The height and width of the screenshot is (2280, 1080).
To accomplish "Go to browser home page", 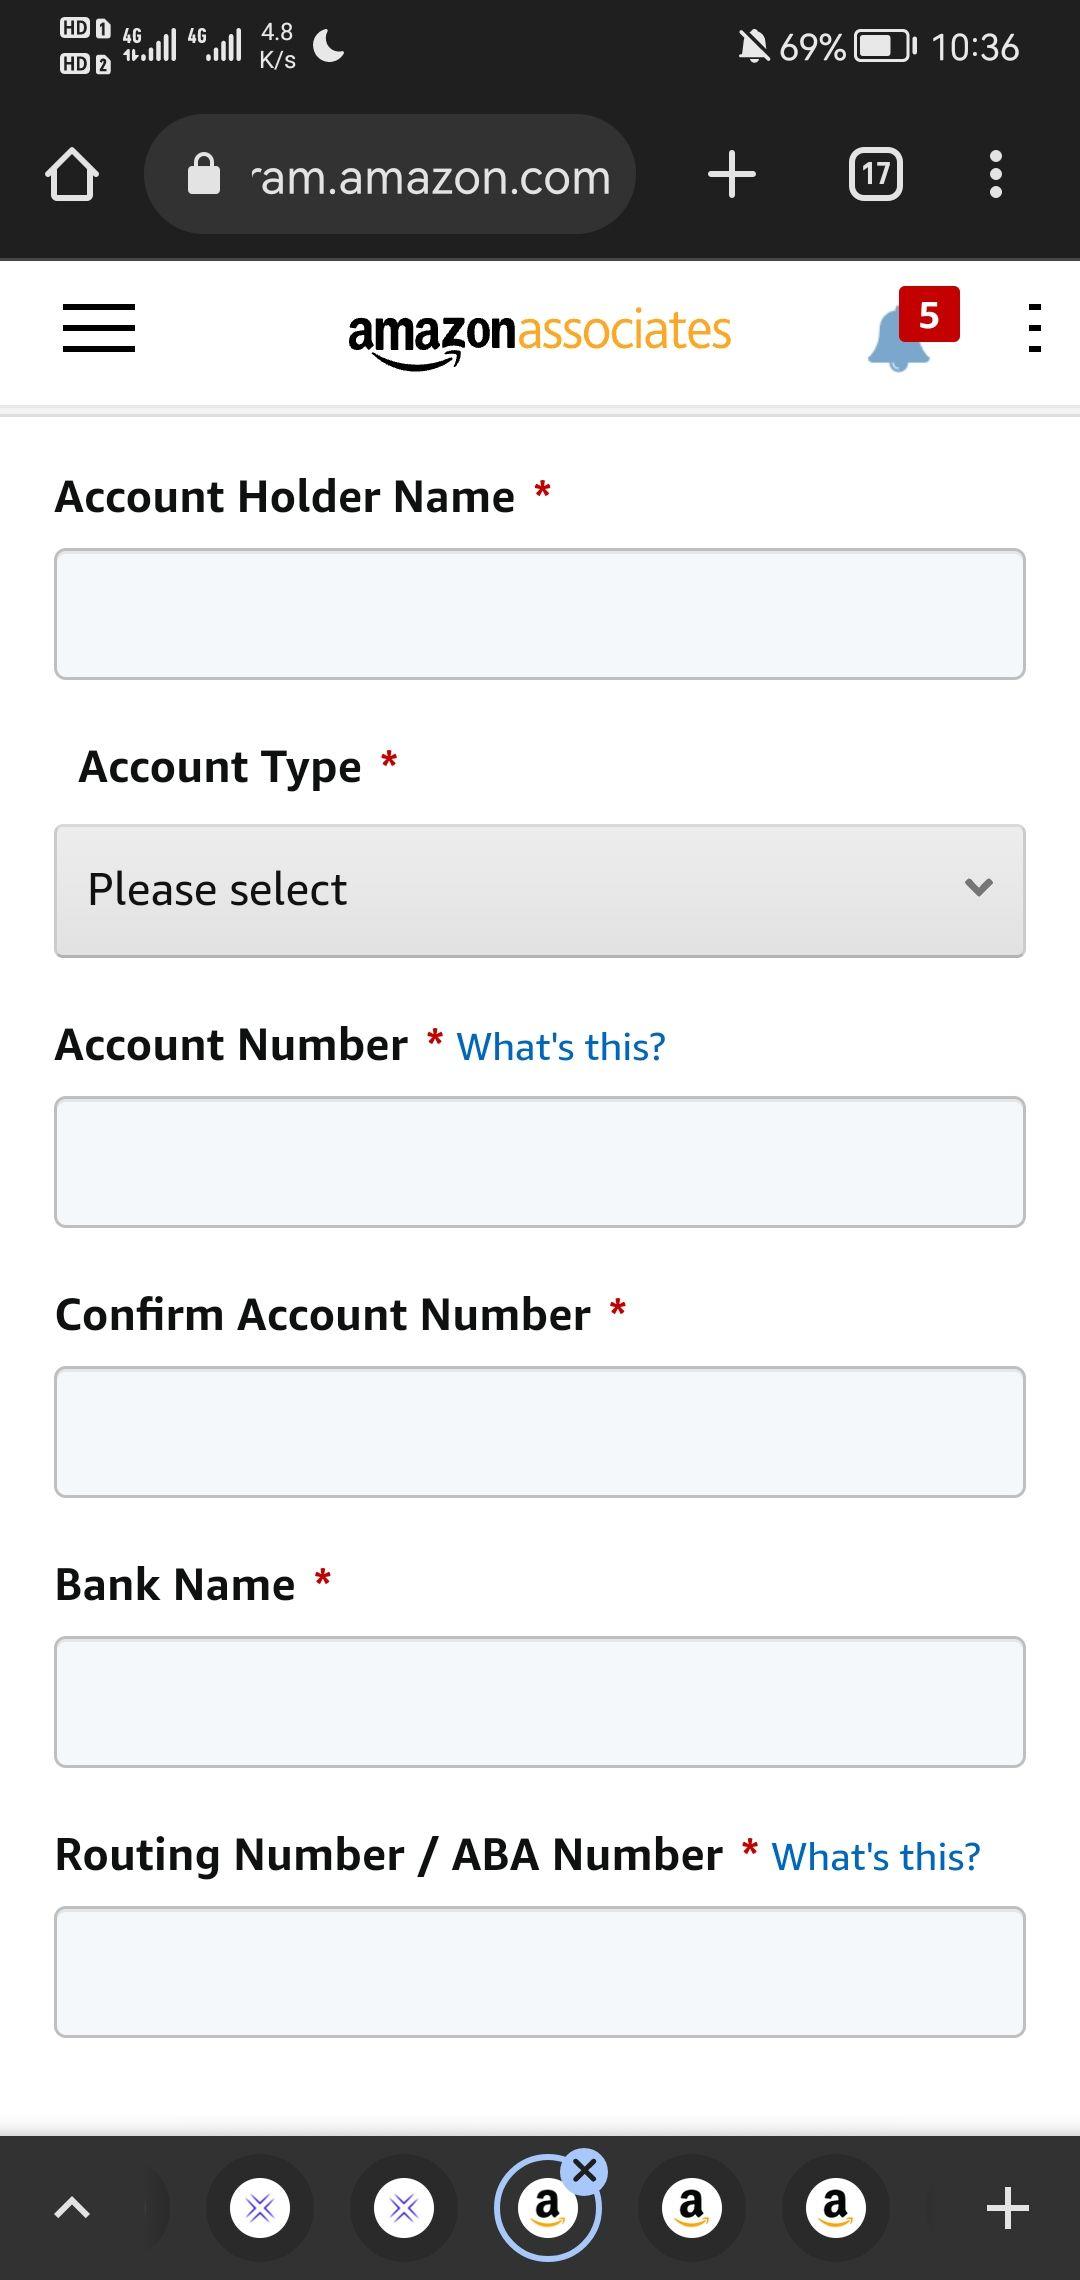I will click(x=72, y=175).
